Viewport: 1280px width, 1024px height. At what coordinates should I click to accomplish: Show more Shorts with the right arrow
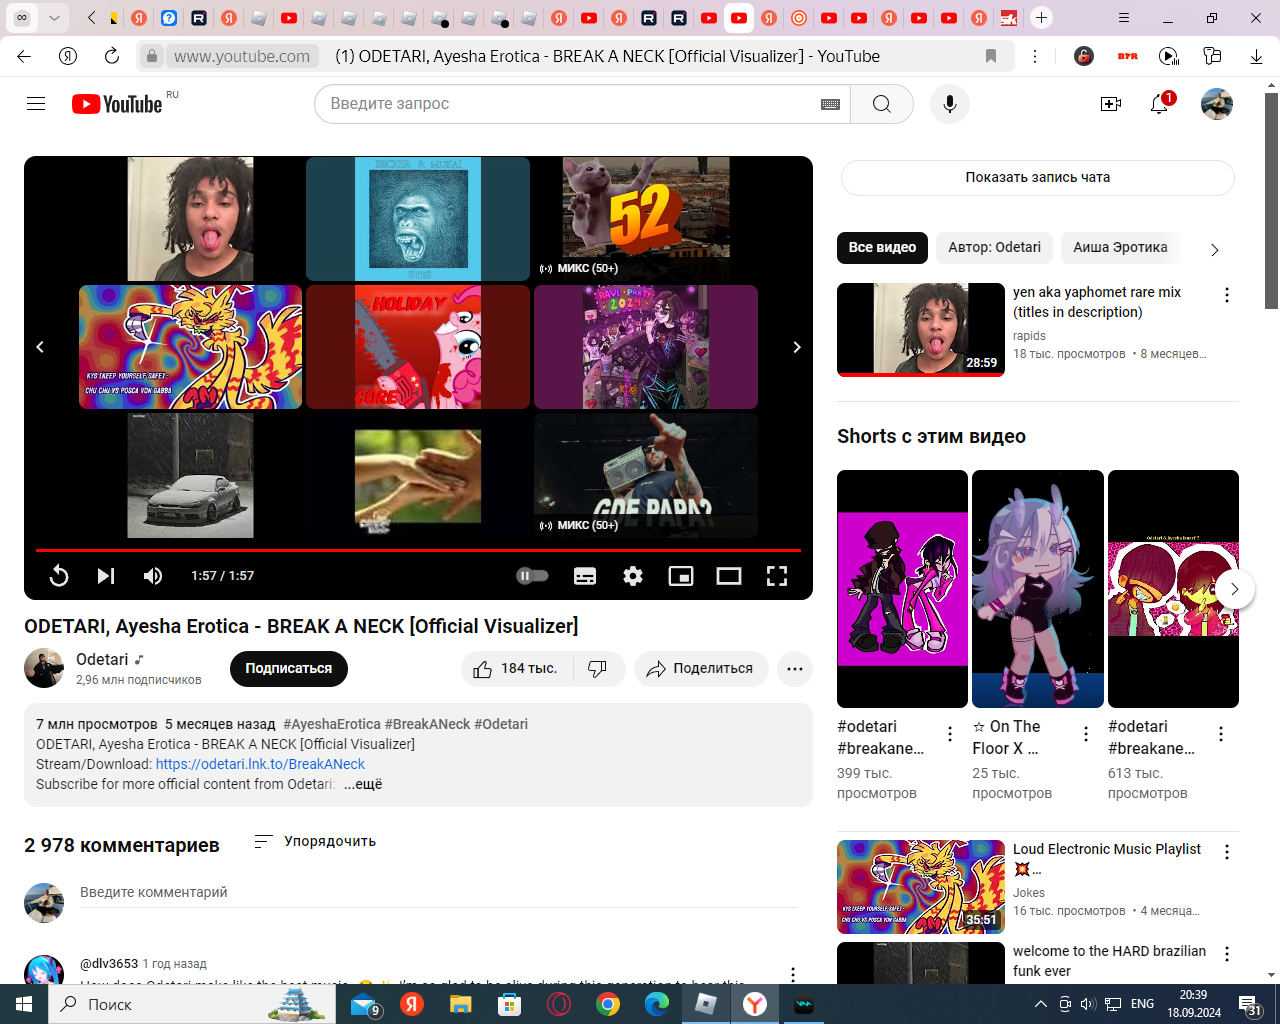coord(1234,589)
